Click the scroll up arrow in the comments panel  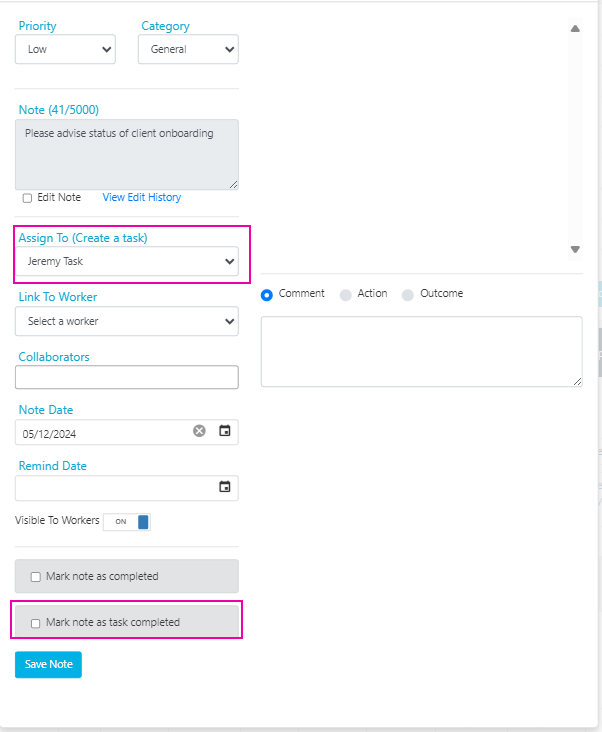(575, 29)
